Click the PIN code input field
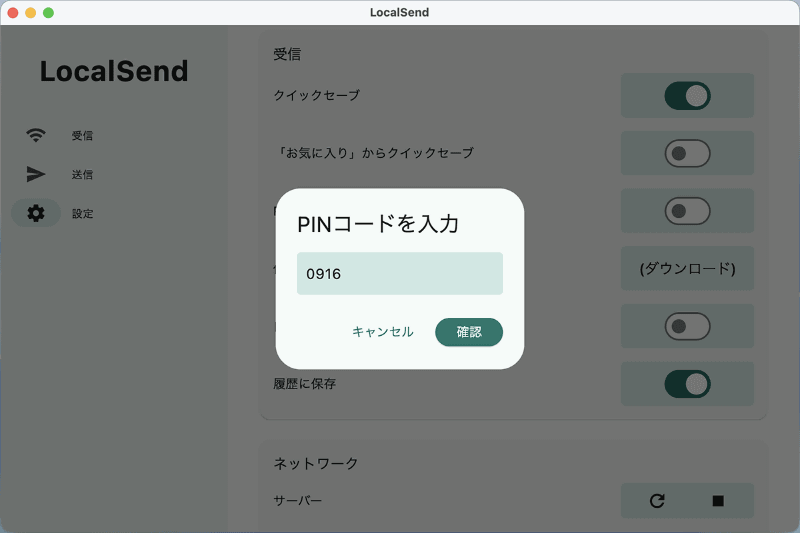The height and width of the screenshot is (533, 800). 399,273
